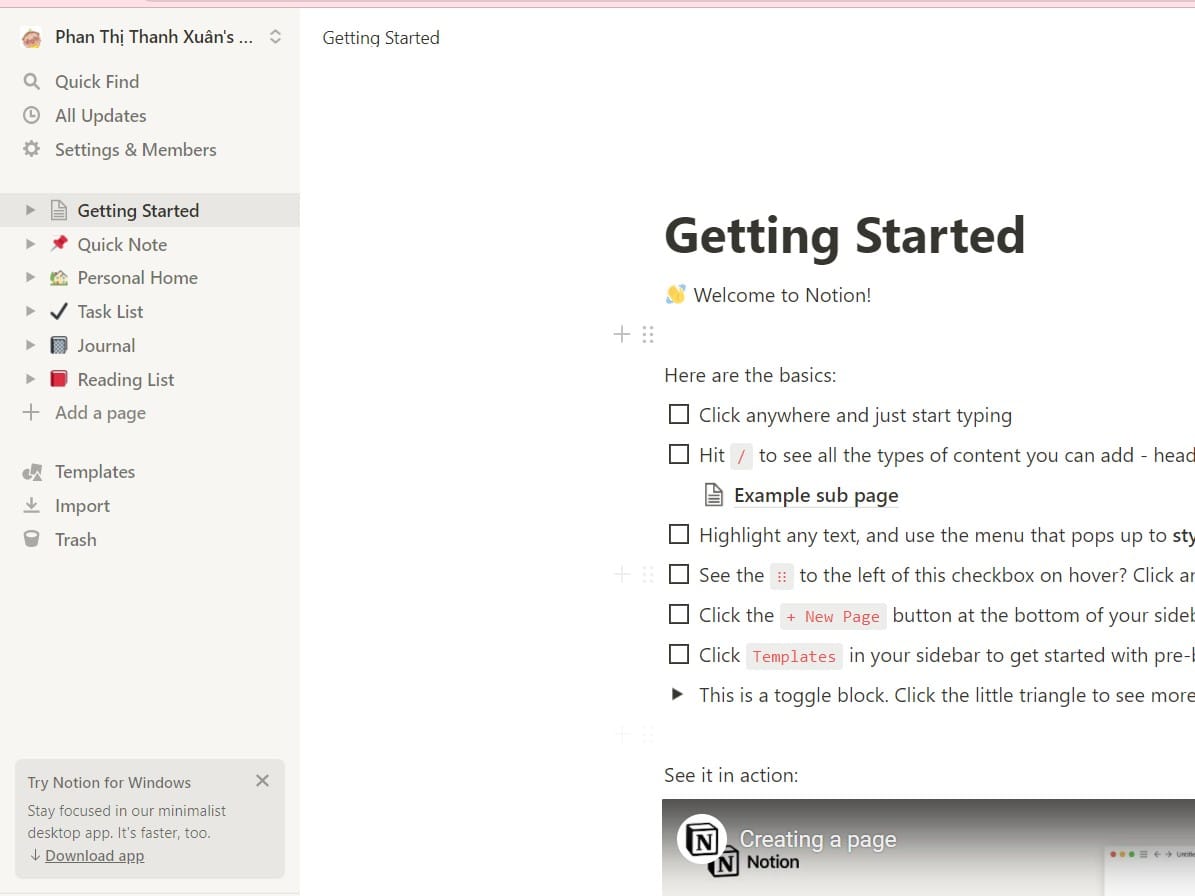This screenshot has height=896, width=1195.
Task: Click the Journal notebook icon
Action: [x=59, y=345]
